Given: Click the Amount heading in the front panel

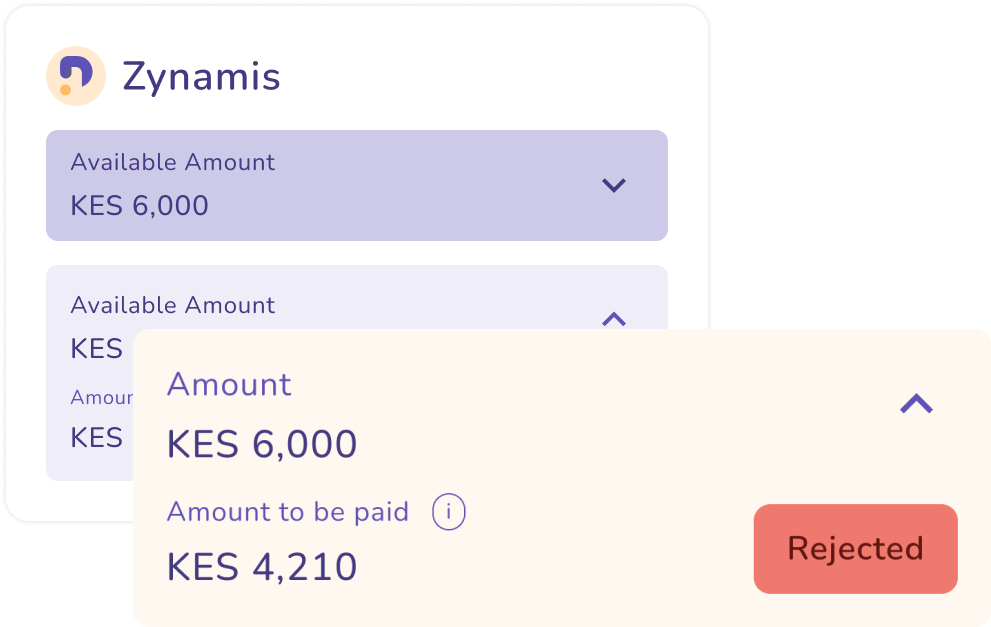Looking at the screenshot, I should click(x=229, y=384).
